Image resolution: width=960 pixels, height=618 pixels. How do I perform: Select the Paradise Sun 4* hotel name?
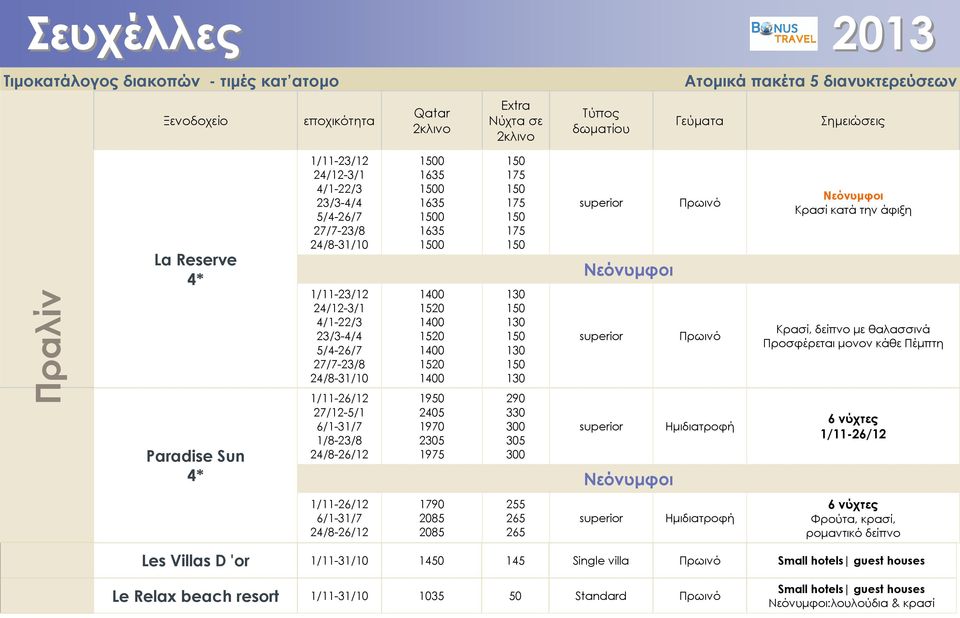(195, 465)
